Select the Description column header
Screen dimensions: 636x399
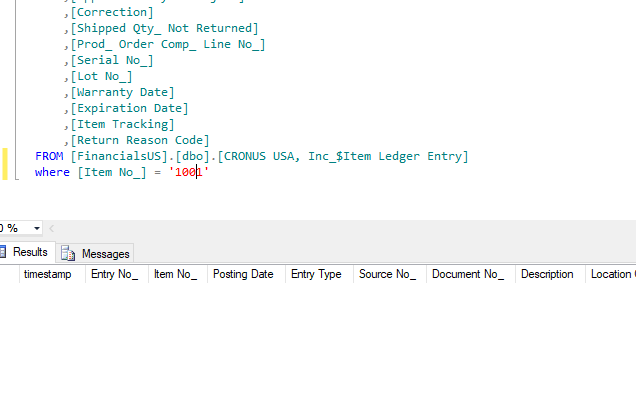point(550,274)
